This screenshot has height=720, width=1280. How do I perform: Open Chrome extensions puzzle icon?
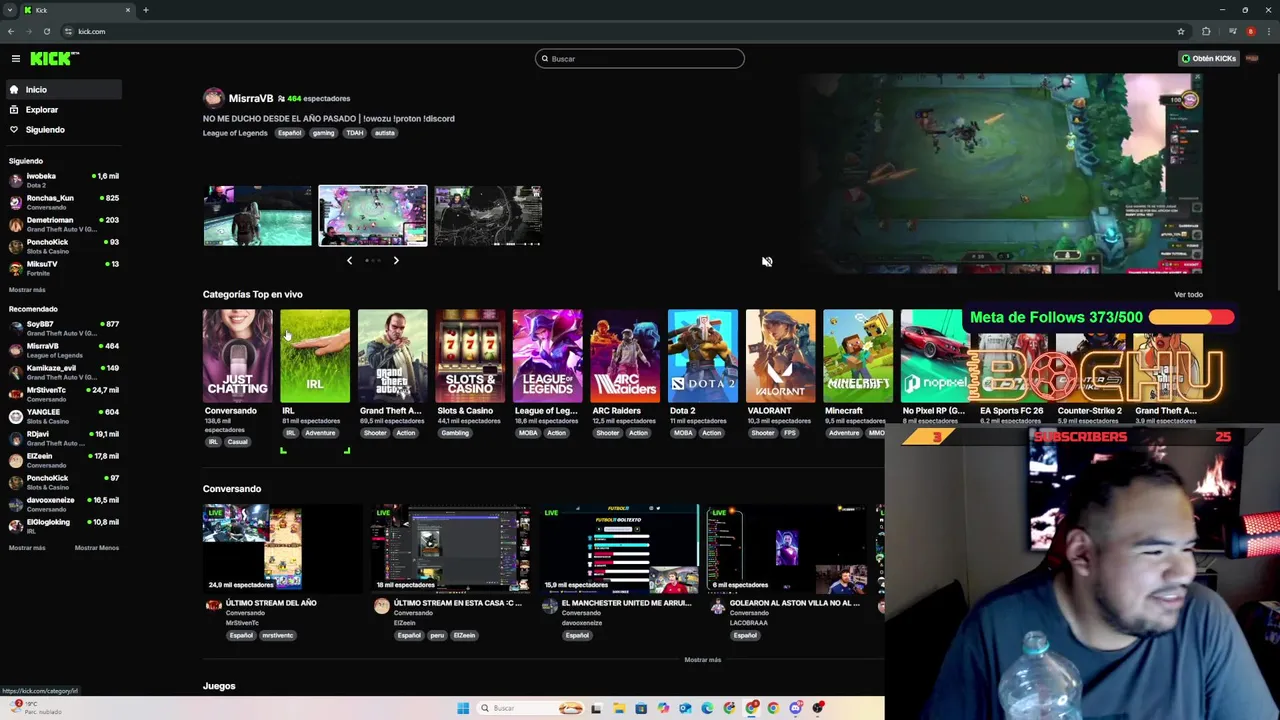point(1206,31)
